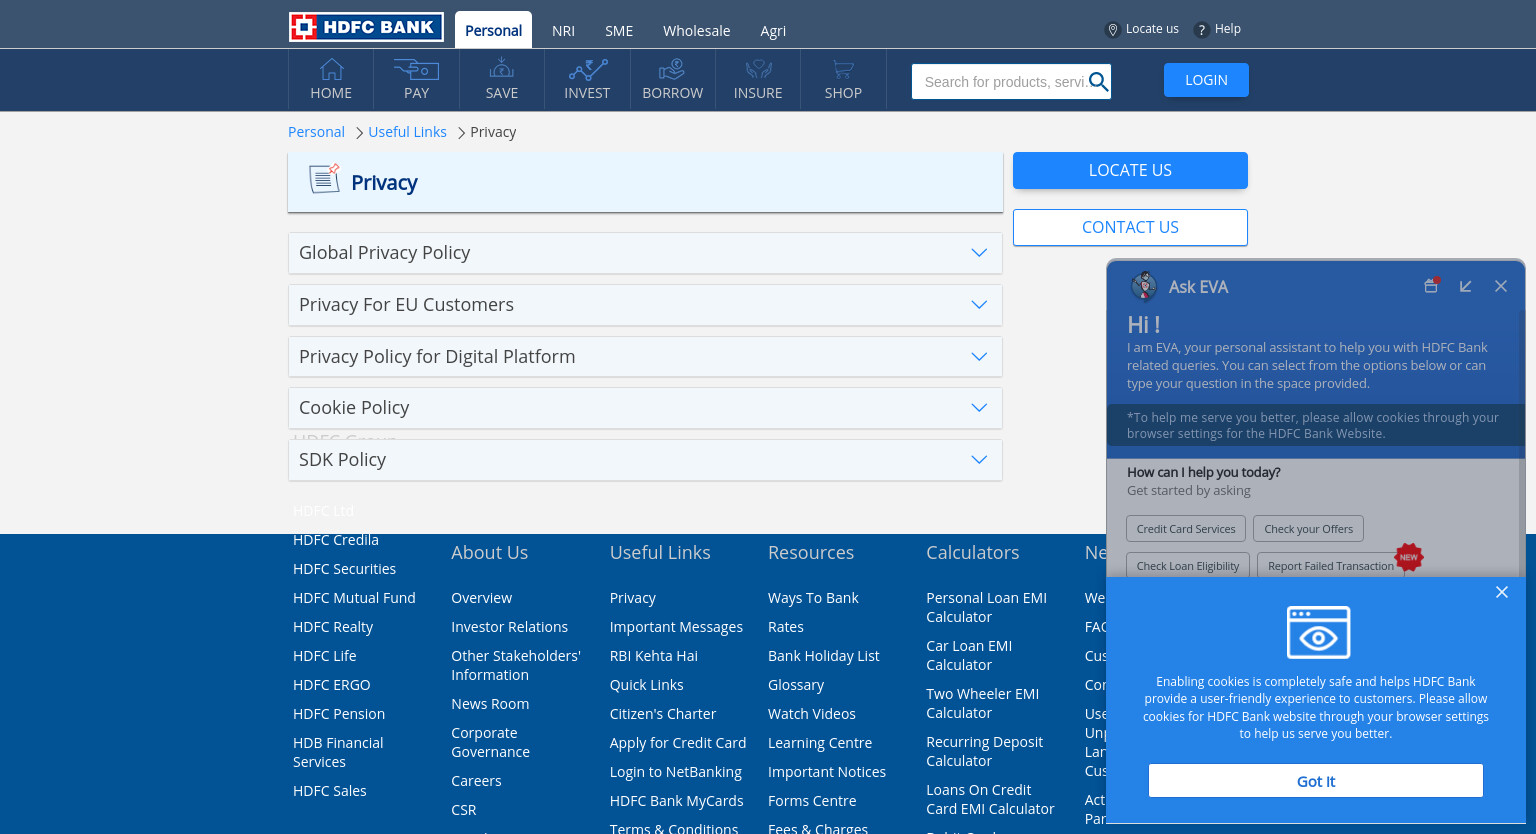Open the Forms Centre link
Image resolution: width=1536 pixels, height=834 pixels.
point(812,801)
